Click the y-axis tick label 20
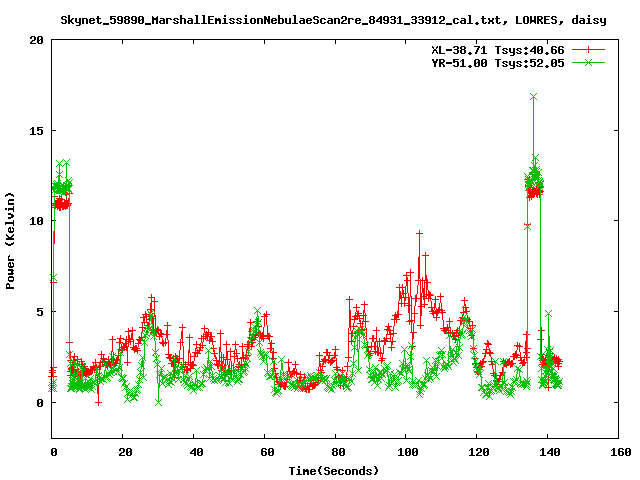 [x=36, y=40]
